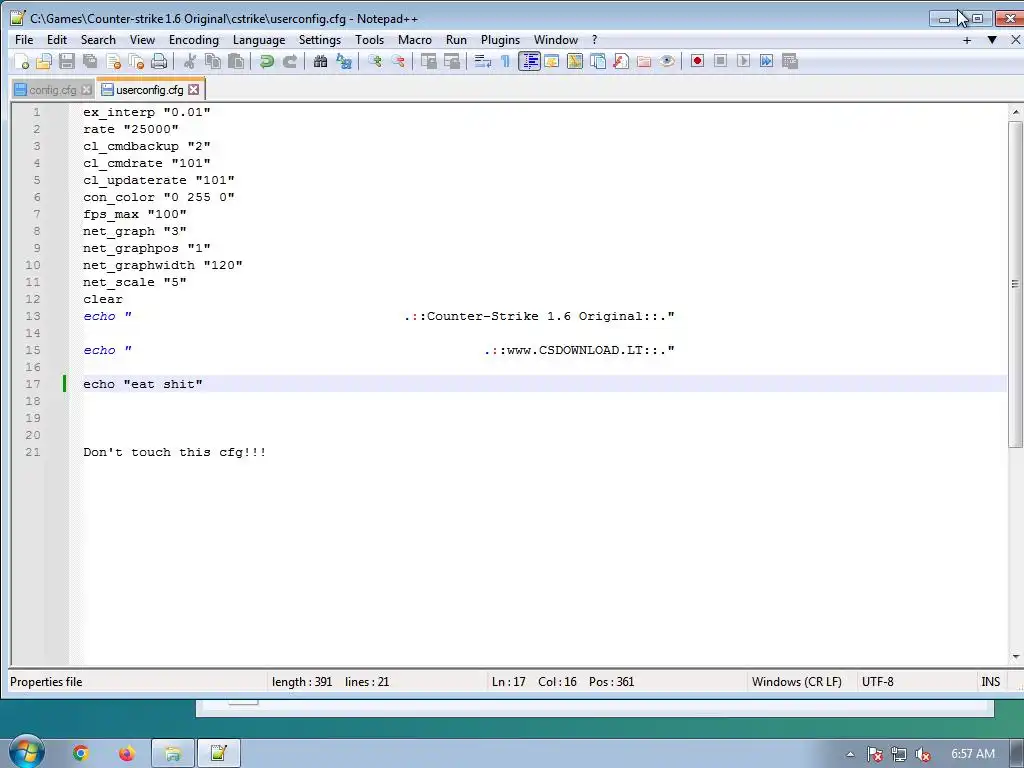The width and height of the screenshot is (1024, 768).
Task: Open the tab list down arrow
Action: coord(992,40)
